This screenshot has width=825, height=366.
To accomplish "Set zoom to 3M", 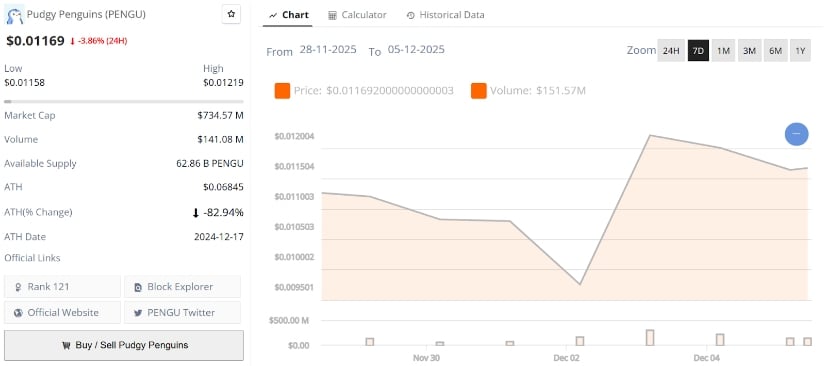I will pos(749,50).
